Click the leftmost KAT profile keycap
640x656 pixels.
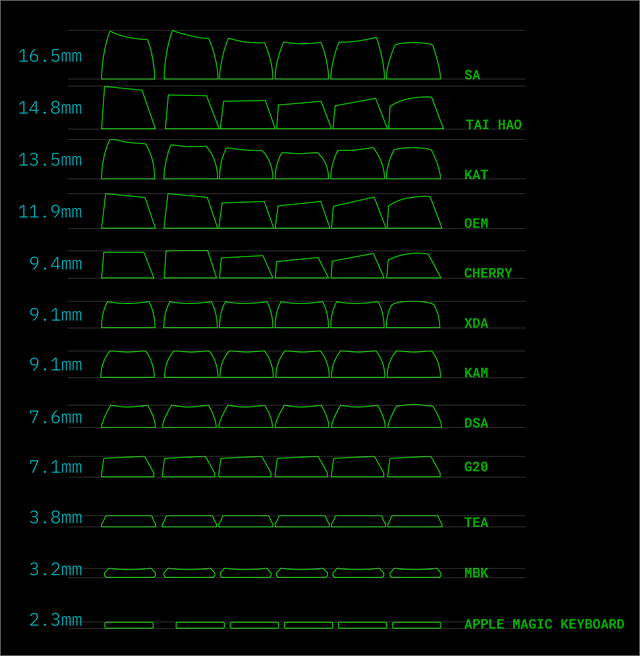pyautogui.click(x=128, y=161)
